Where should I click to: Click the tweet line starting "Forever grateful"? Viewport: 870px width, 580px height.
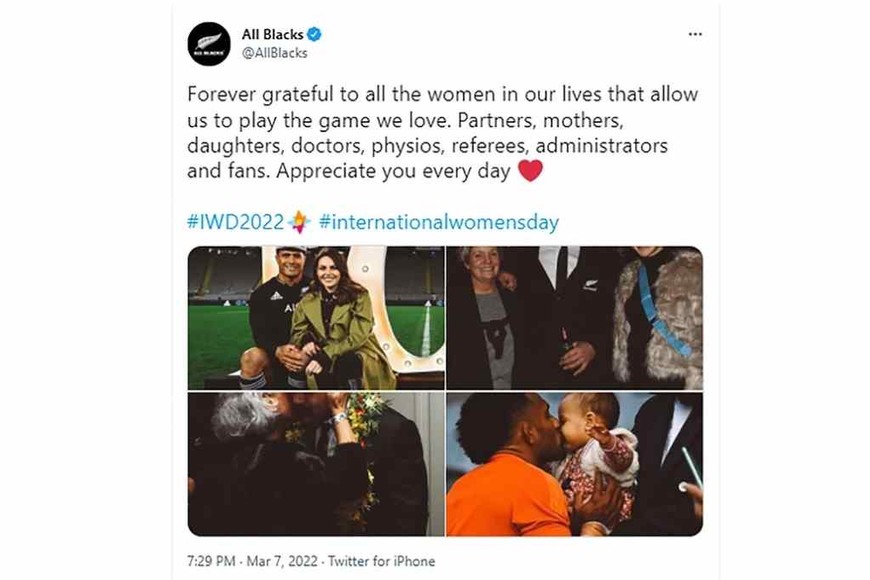pos(442,94)
